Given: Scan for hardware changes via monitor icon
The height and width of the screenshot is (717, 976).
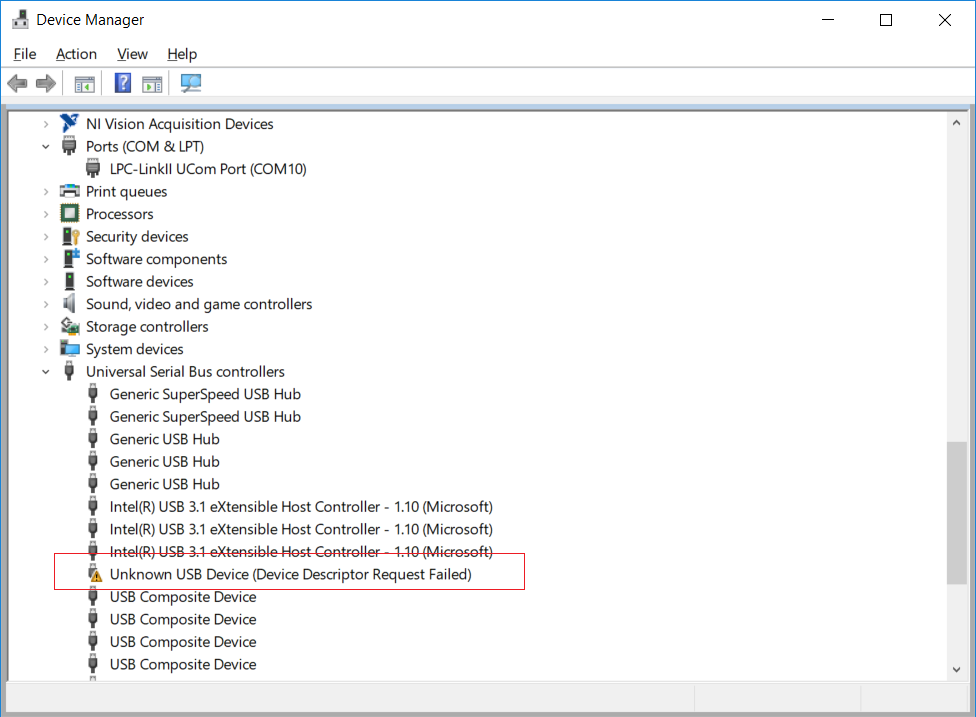Looking at the screenshot, I should coord(190,83).
